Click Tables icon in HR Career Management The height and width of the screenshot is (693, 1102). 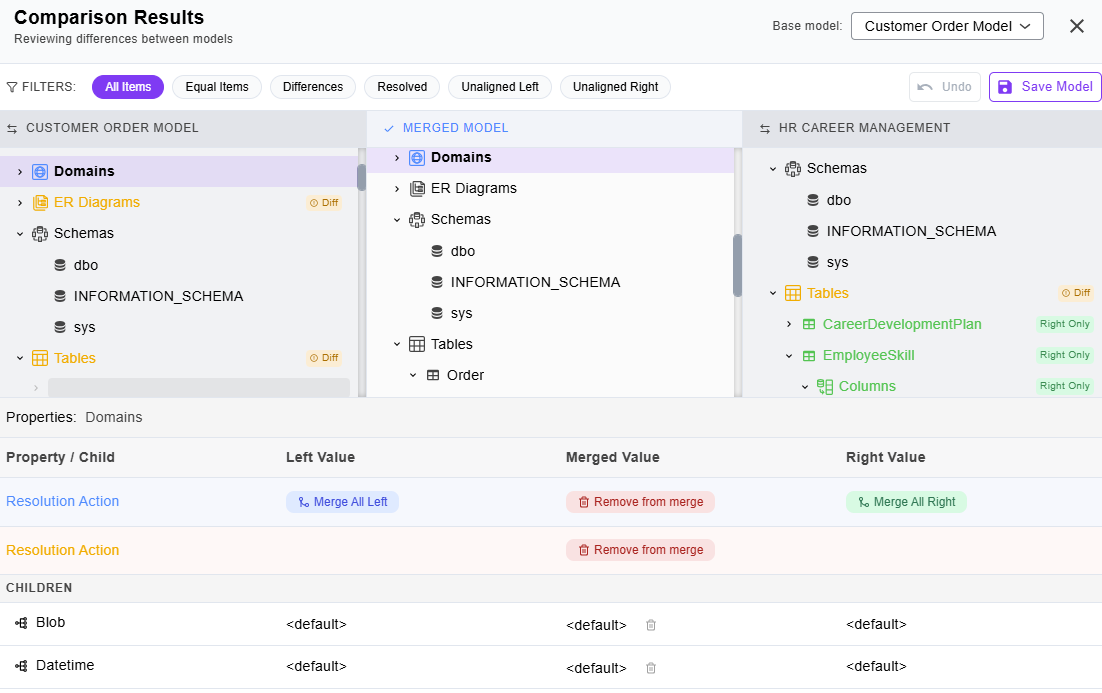click(793, 293)
